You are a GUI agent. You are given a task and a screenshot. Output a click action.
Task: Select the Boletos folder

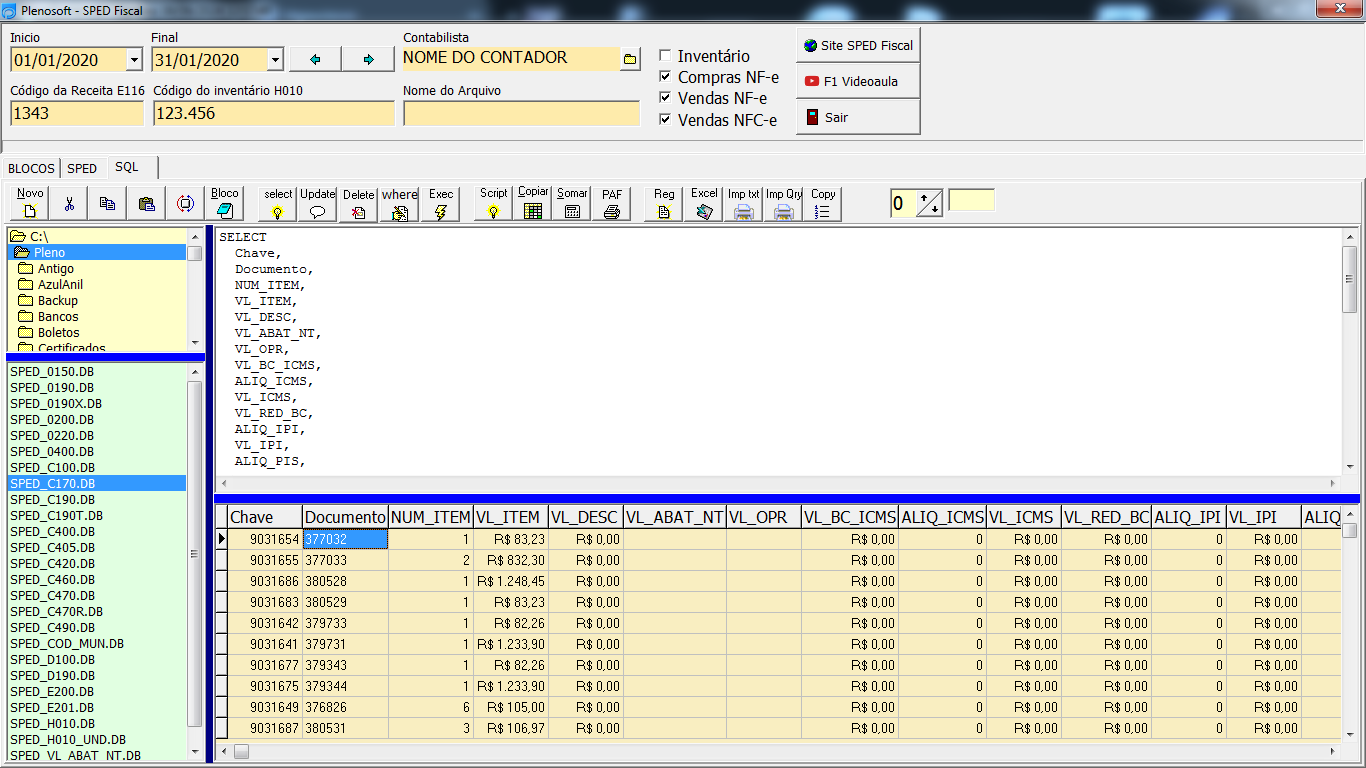pyautogui.click(x=58, y=333)
